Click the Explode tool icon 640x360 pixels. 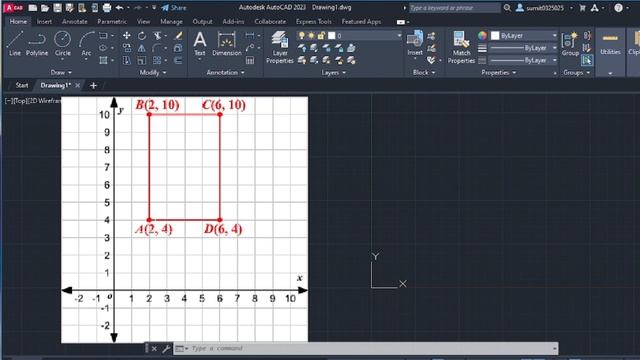pyautogui.click(x=178, y=48)
